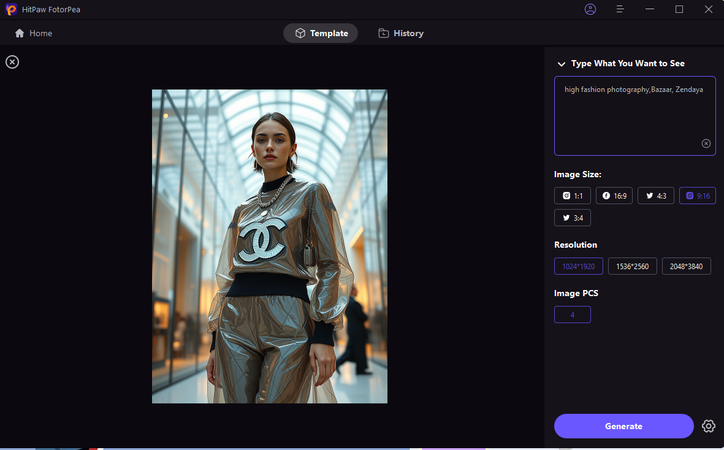This screenshot has height=450, width=724.
Task: Open the user account profile icon
Action: tap(590, 9)
